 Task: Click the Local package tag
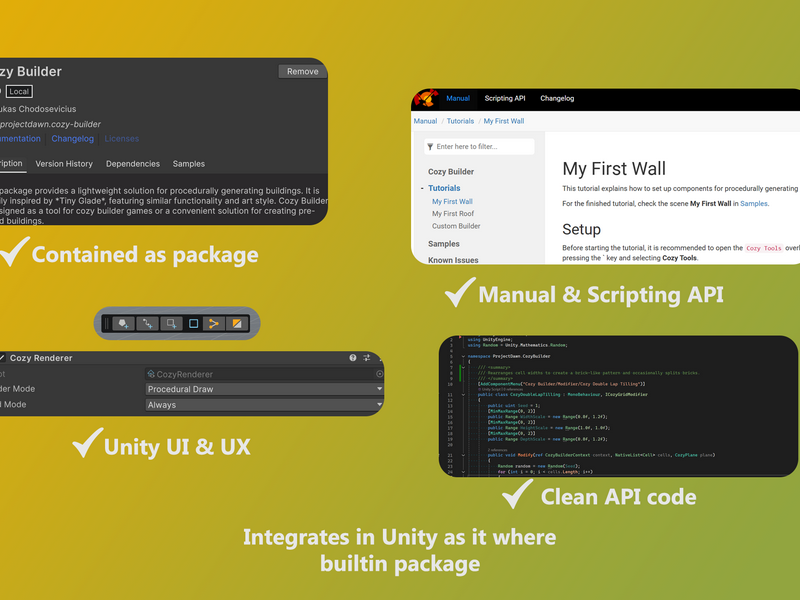point(19,91)
